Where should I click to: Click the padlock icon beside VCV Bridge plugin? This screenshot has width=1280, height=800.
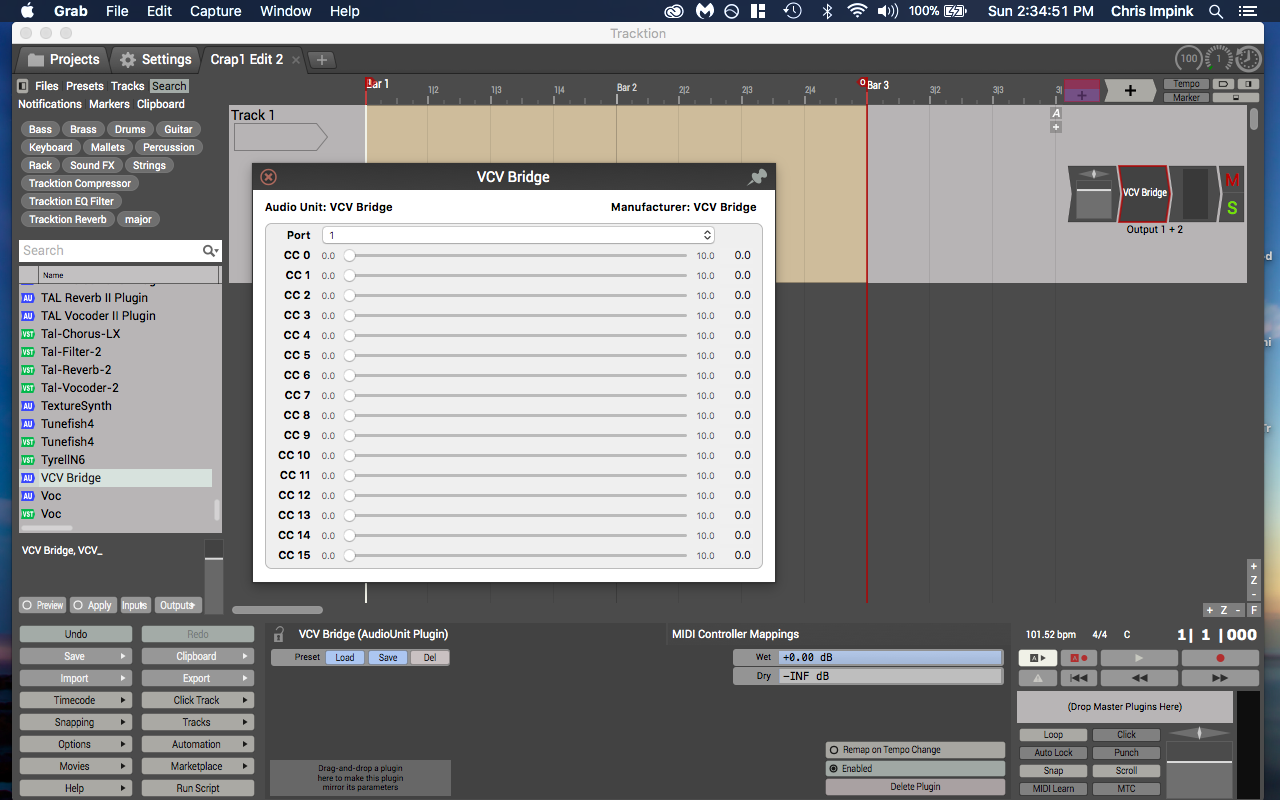coord(279,634)
